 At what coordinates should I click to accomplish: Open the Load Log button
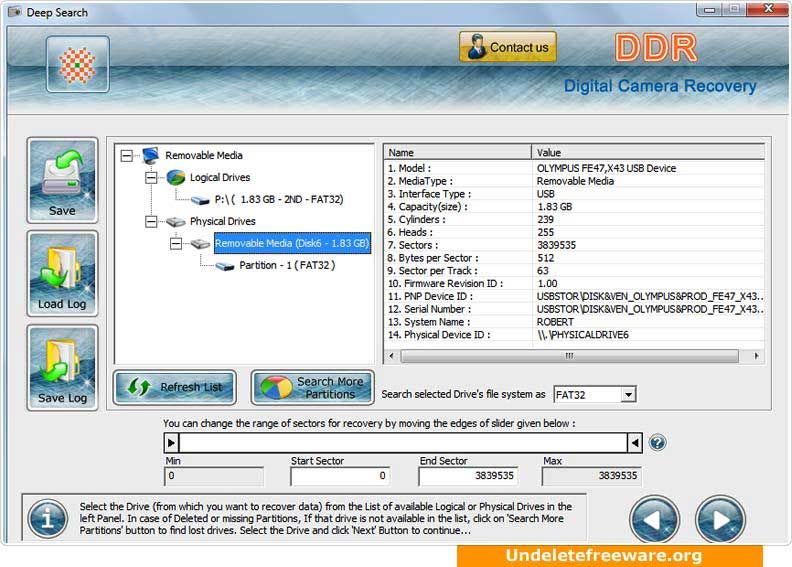tap(62, 274)
